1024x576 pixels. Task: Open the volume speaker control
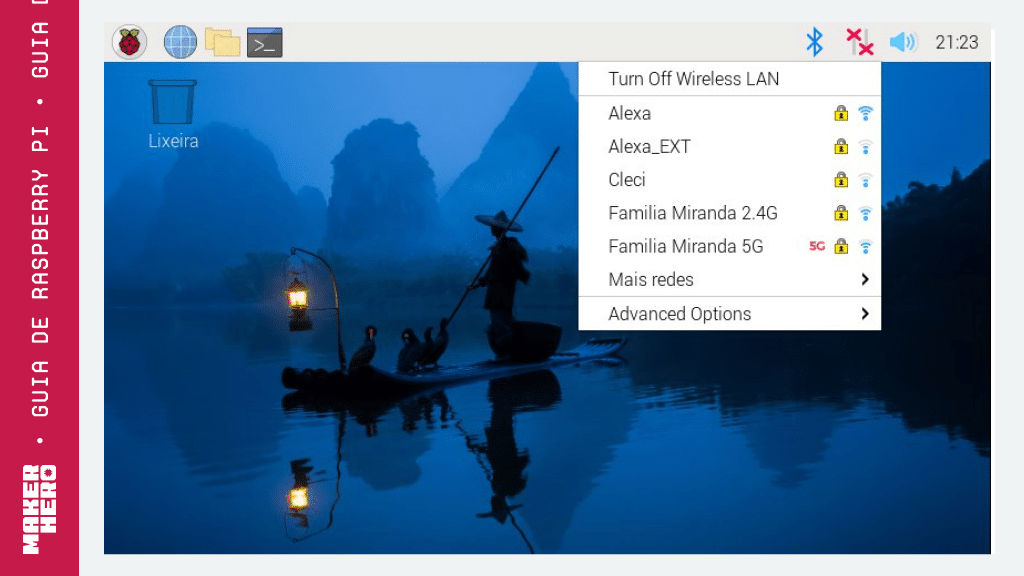pos(904,42)
